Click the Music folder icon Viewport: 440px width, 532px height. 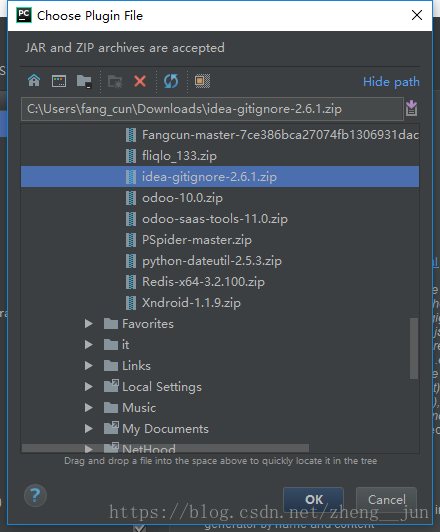(x=111, y=407)
